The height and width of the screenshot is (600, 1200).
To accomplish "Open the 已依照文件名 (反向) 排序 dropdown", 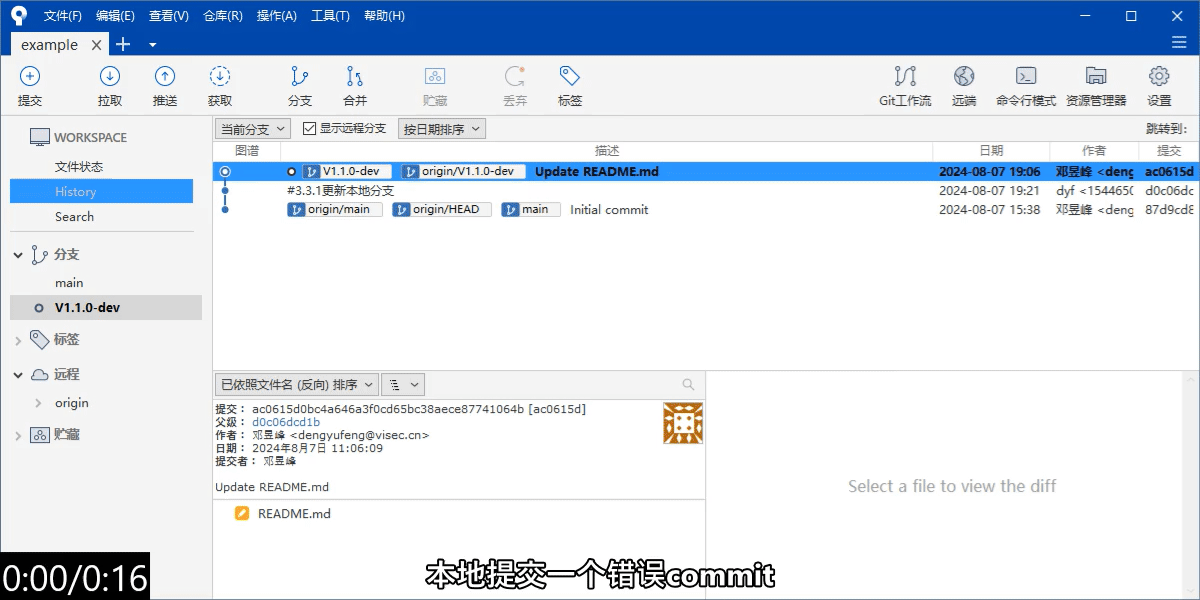I will 302,384.
